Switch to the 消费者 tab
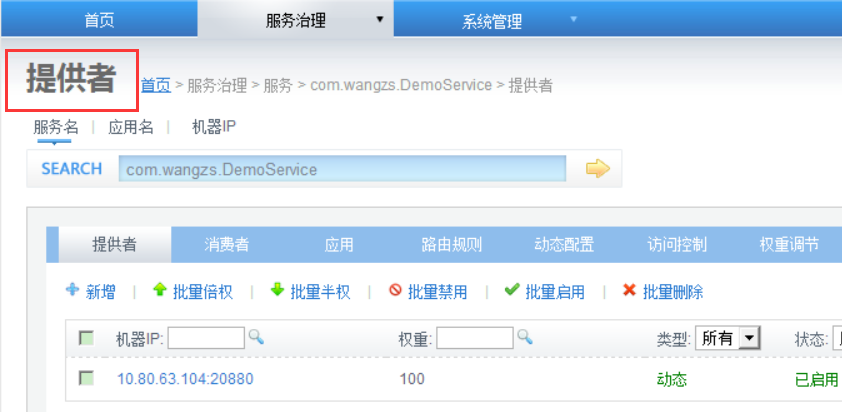The image size is (842, 412). click(227, 245)
